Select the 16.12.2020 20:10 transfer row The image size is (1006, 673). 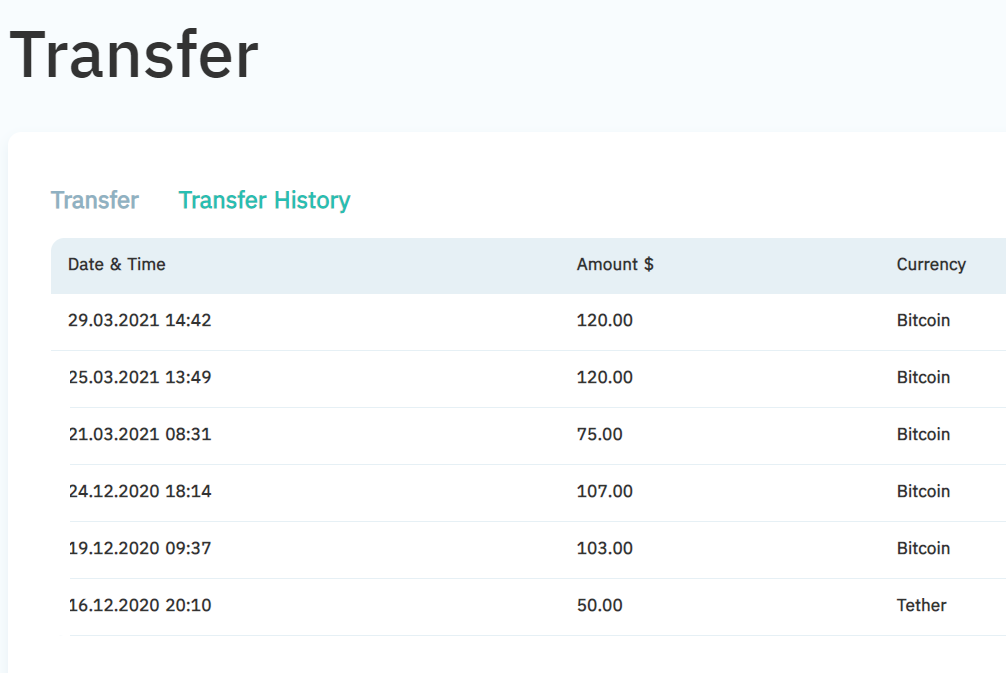coord(529,607)
